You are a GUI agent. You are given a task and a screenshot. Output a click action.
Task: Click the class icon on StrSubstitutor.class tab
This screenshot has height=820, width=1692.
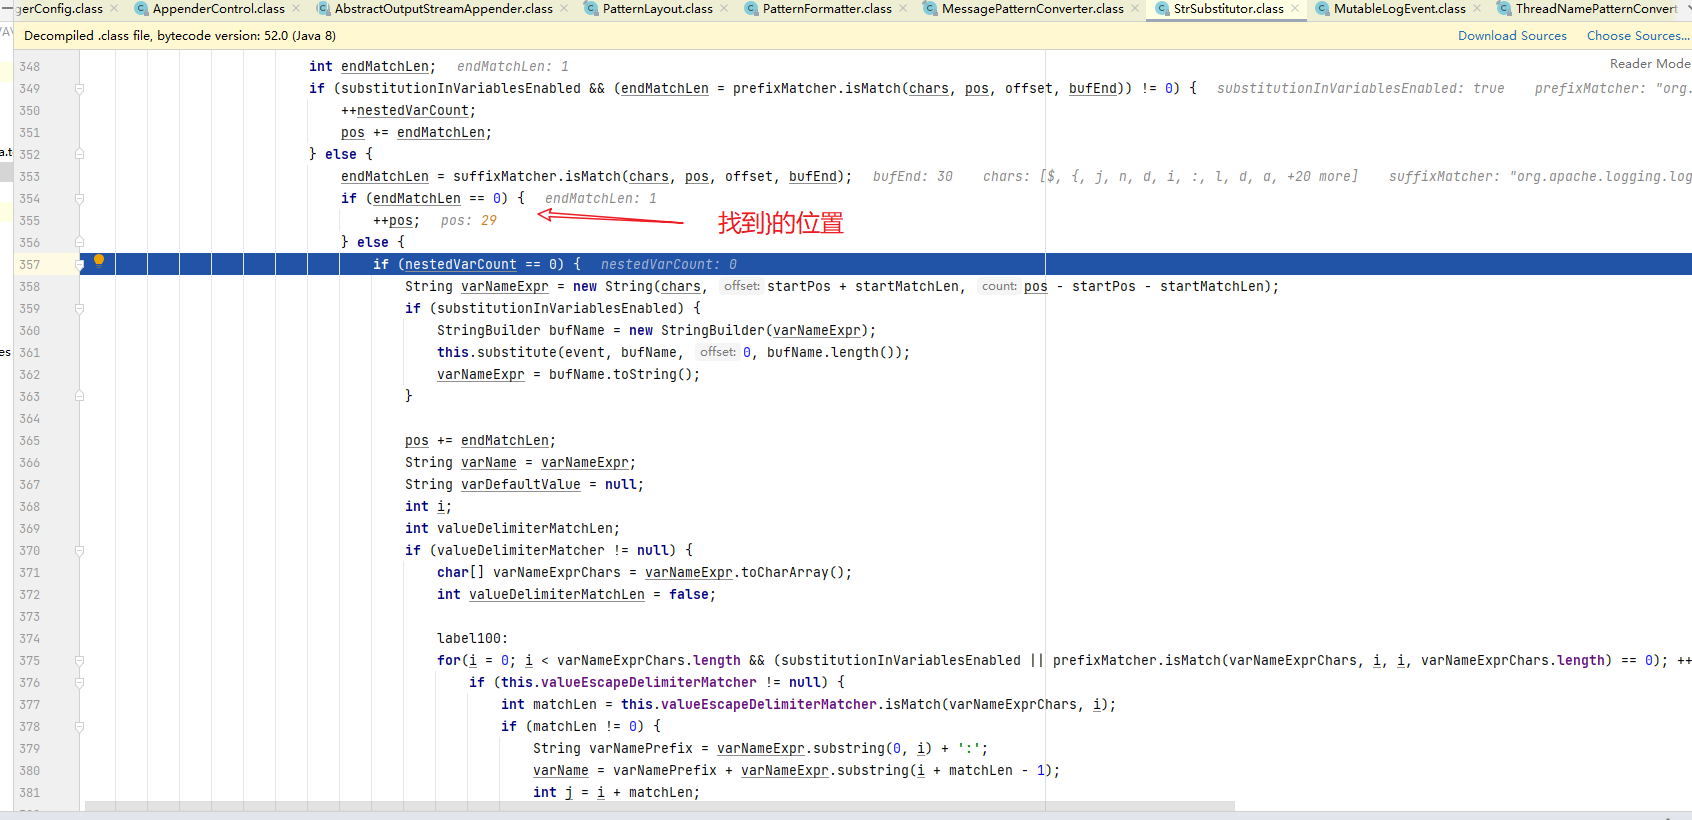[1162, 9]
